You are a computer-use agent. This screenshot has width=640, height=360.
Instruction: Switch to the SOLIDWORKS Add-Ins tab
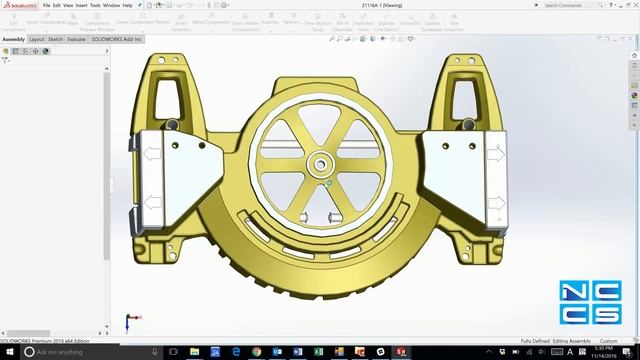pos(116,39)
